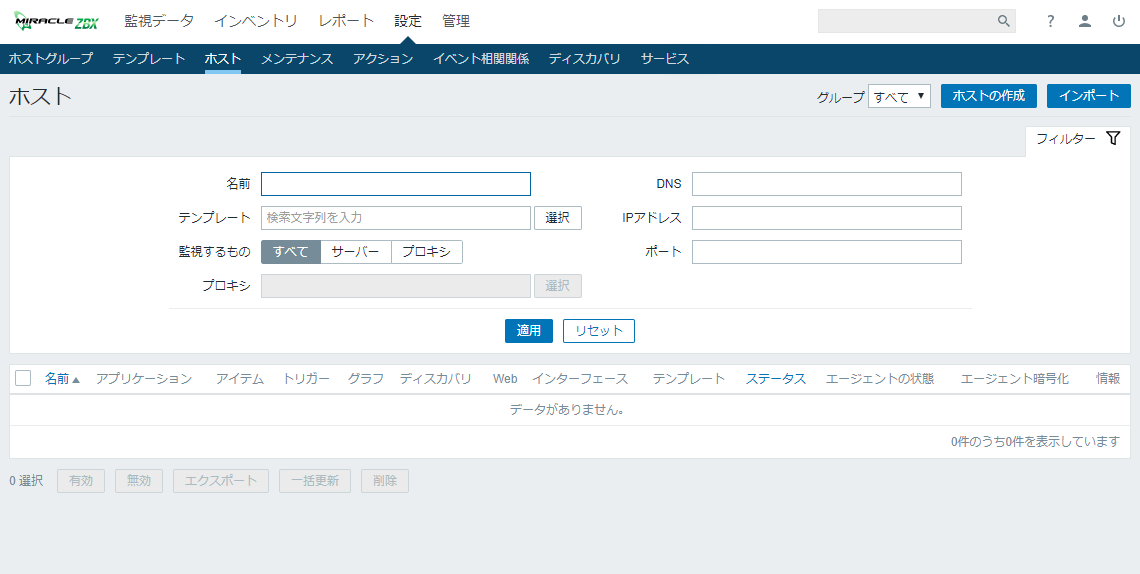The width and height of the screenshot is (1140, 574).
Task: Open the グループ dropdown
Action: pyautogui.click(x=899, y=96)
